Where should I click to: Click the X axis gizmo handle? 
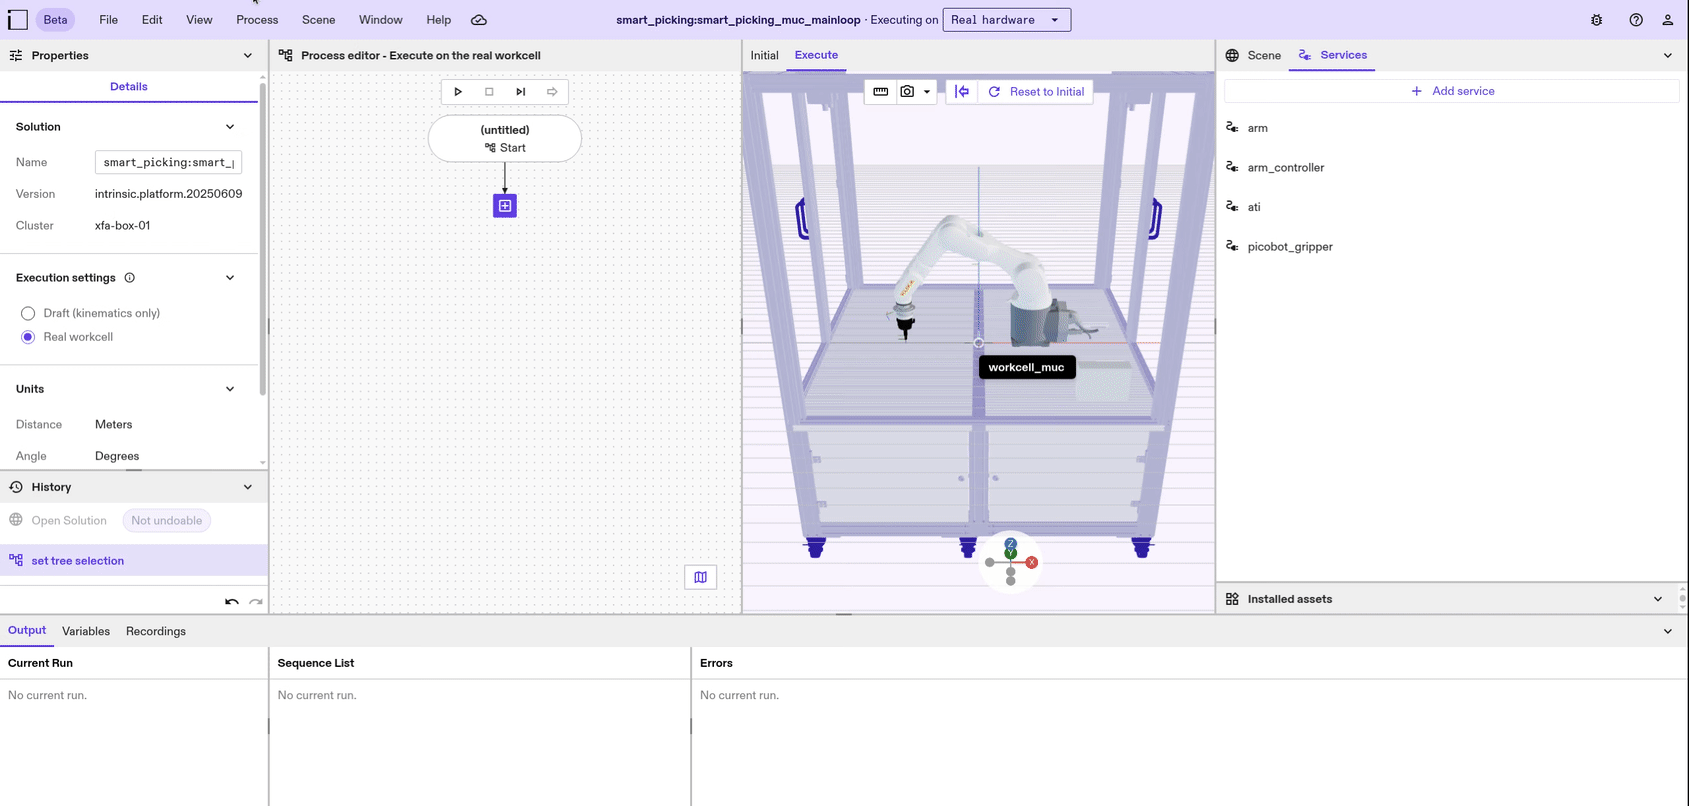[1032, 562]
